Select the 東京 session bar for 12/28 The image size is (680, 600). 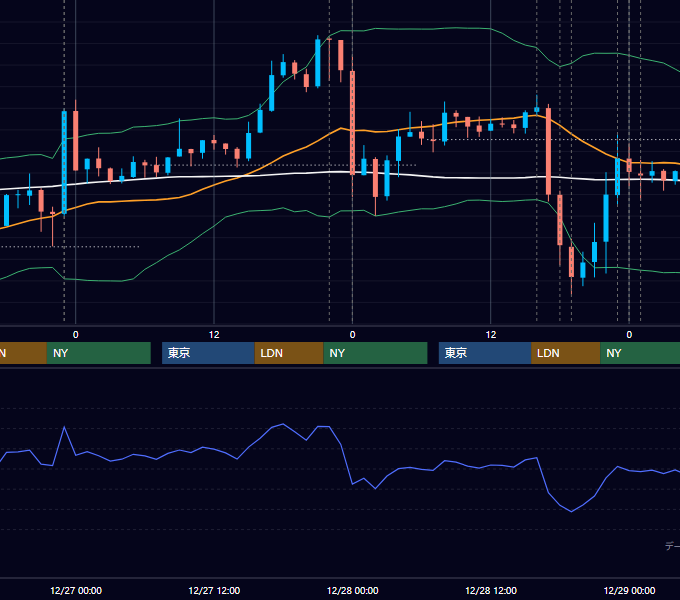tap(485, 353)
